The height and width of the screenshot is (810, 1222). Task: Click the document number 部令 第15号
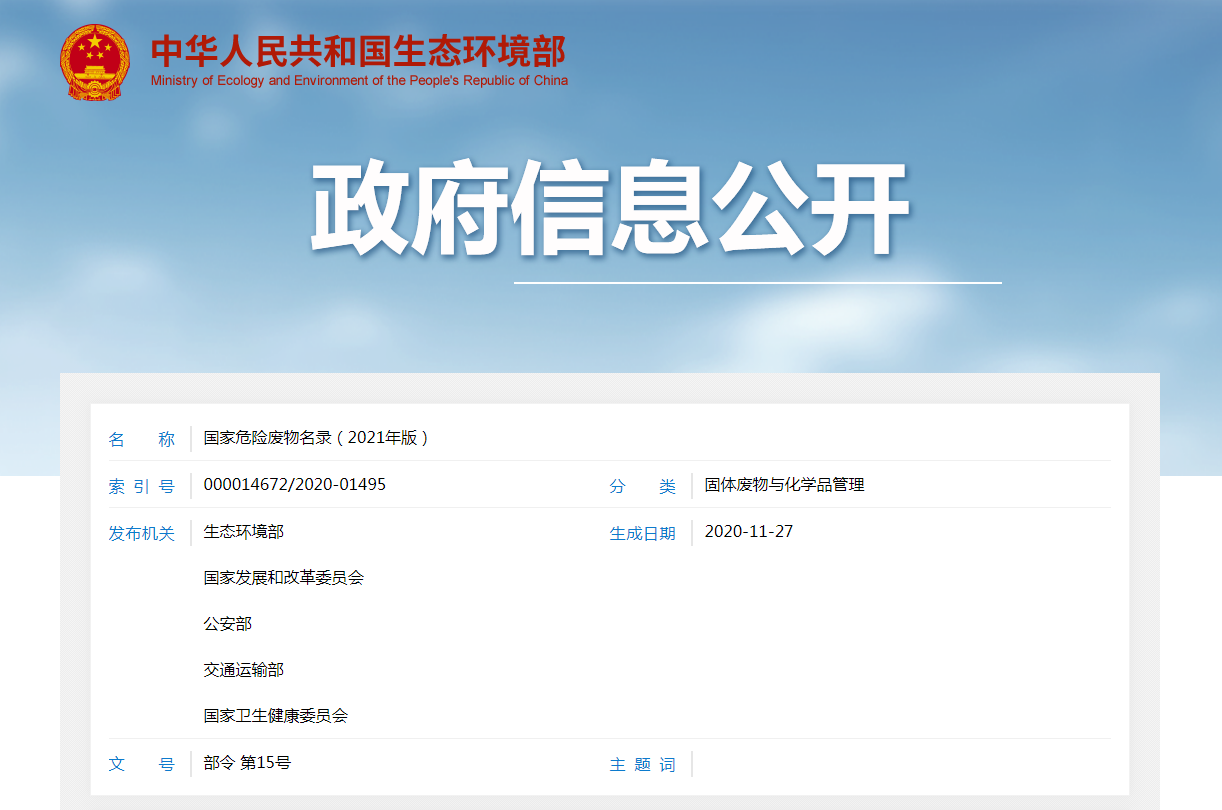247,763
